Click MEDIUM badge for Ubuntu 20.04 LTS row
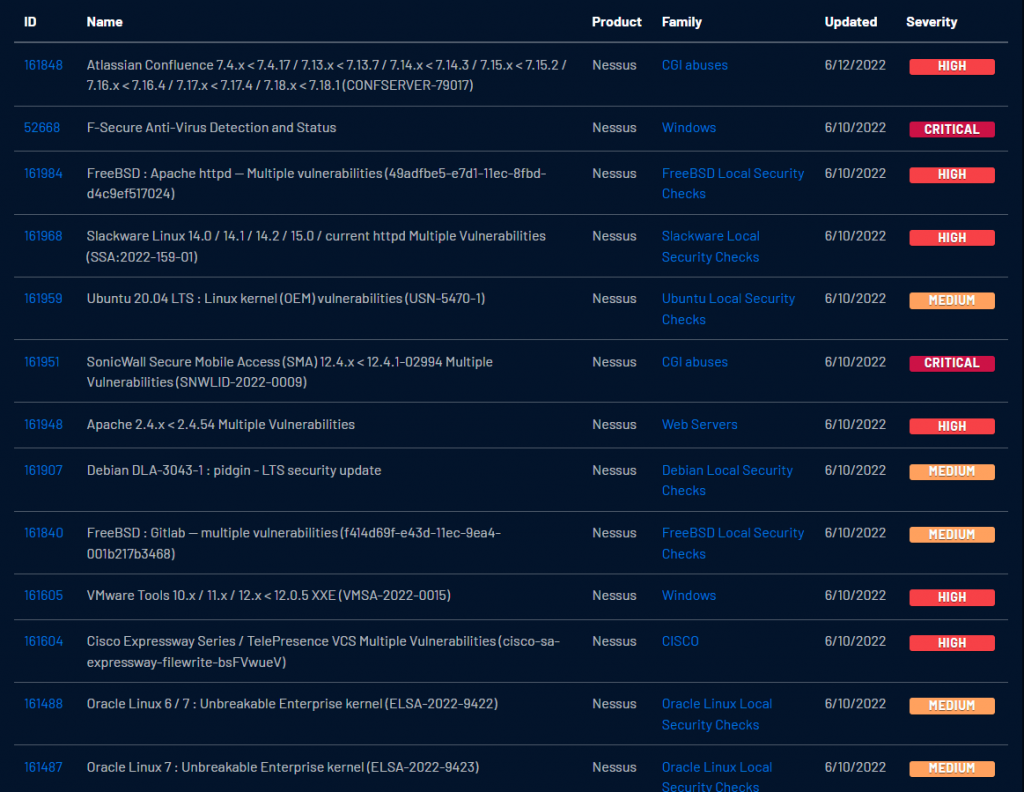The image size is (1024, 792). click(952, 300)
